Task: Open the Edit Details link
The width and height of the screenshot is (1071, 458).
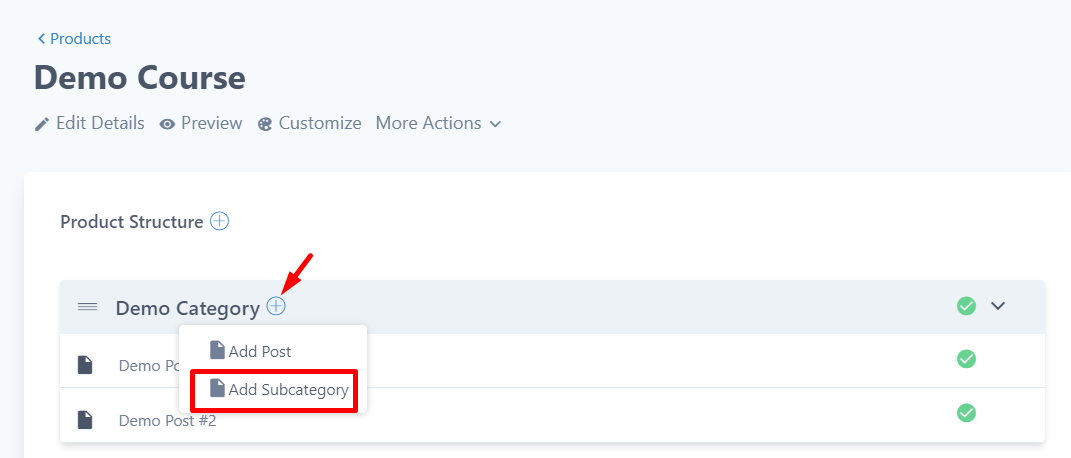Action: coord(100,123)
